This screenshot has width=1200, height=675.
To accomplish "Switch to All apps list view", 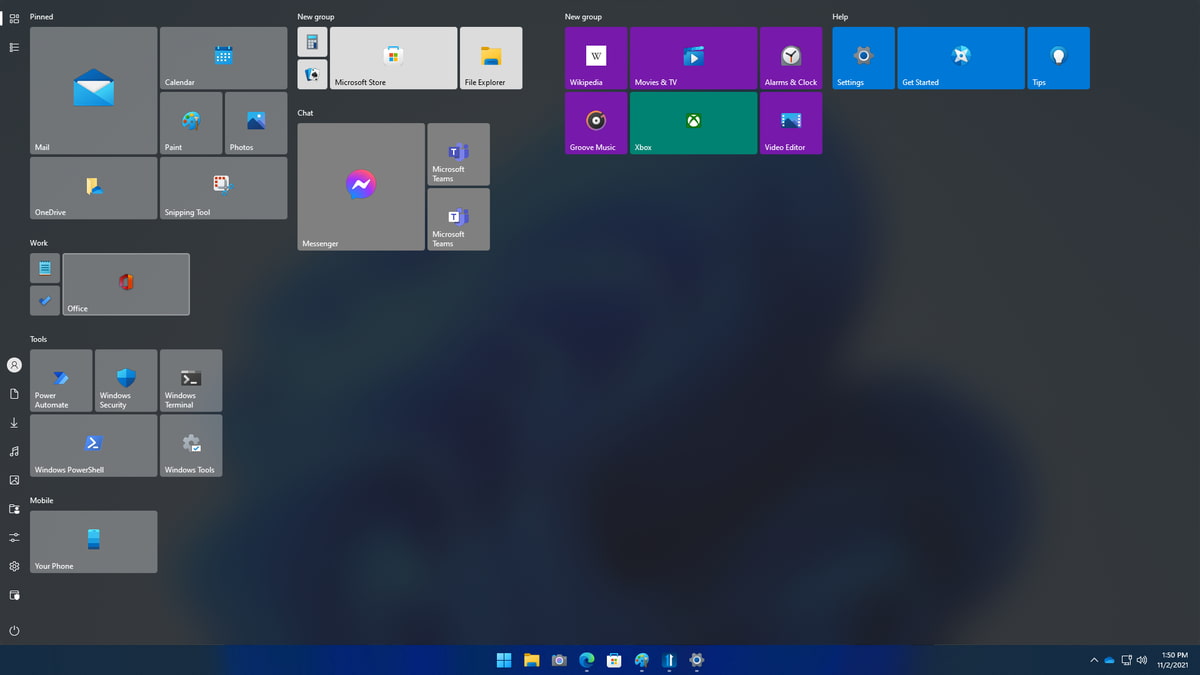I will pos(14,47).
